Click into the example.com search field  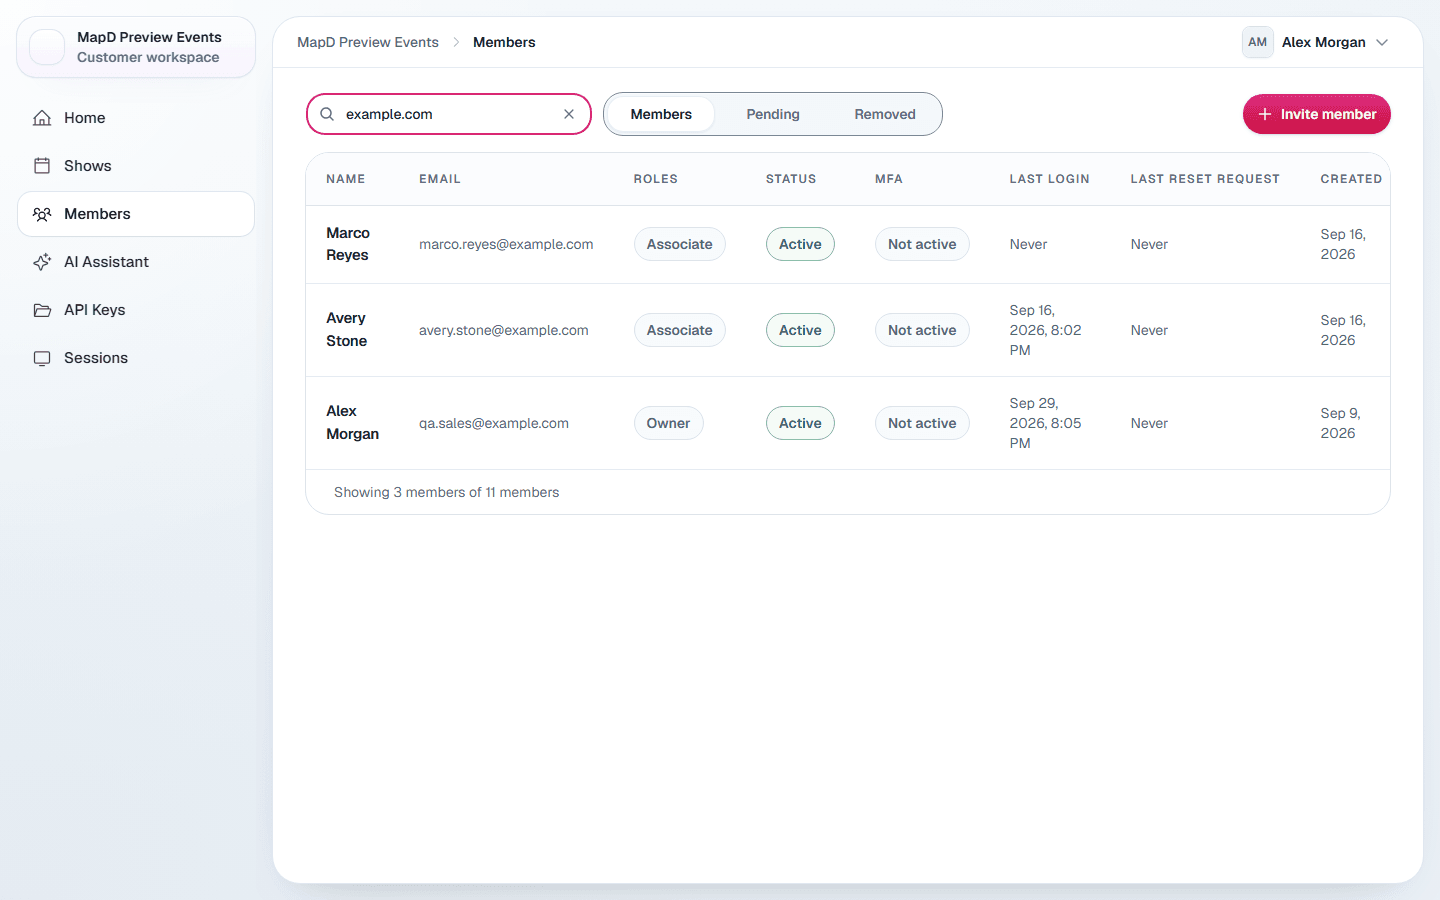pyautogui.click(x=448, y=114)
